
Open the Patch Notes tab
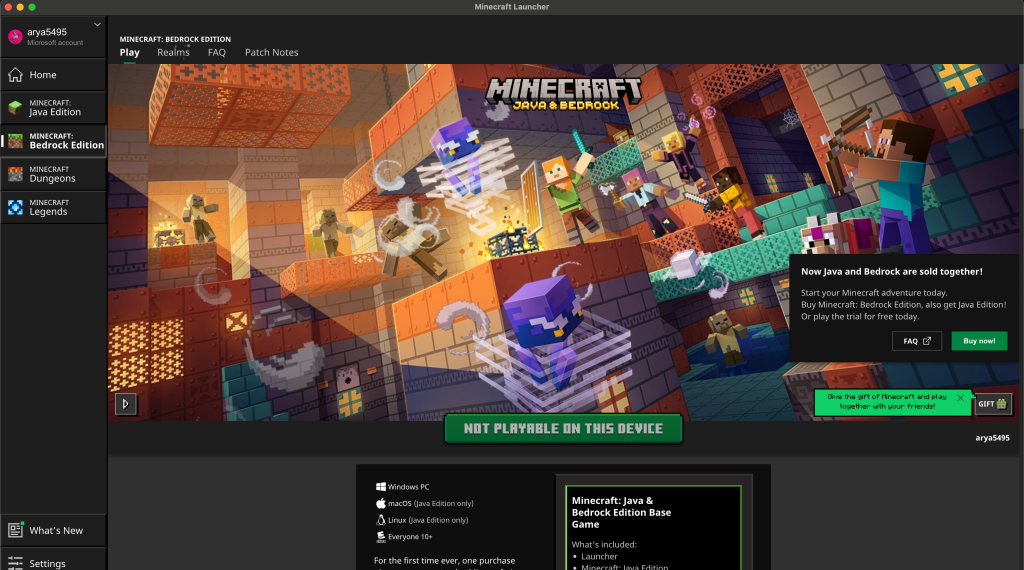click(x=272, y=53)
